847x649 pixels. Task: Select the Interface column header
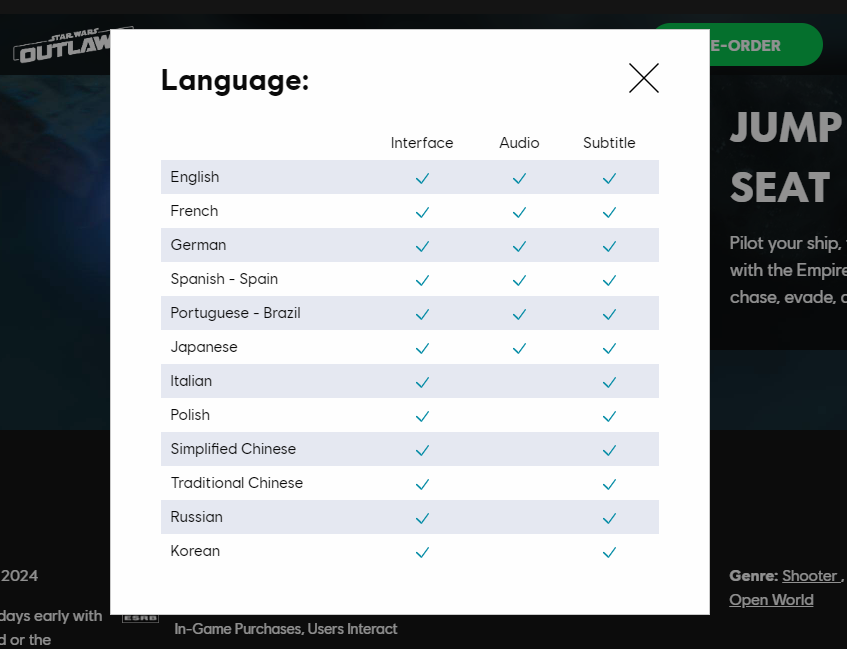422,143
